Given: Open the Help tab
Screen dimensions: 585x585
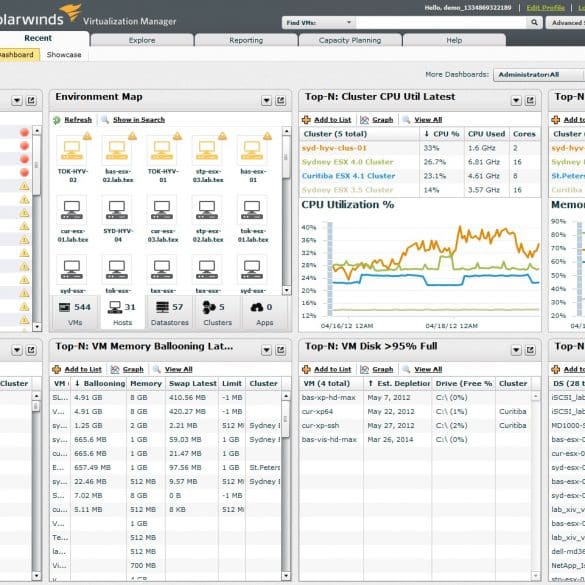Looking at the screenshot, I should pos(454,40).
